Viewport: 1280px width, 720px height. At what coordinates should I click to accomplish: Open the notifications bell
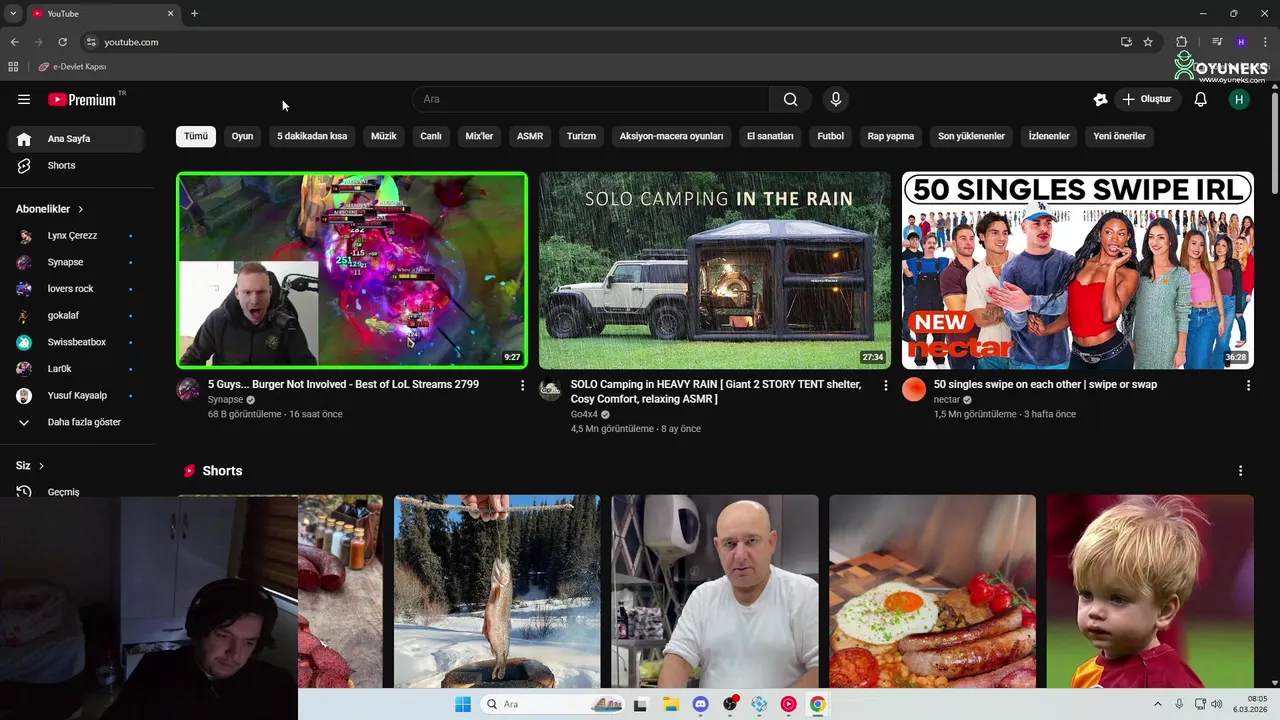point(1201,99)
